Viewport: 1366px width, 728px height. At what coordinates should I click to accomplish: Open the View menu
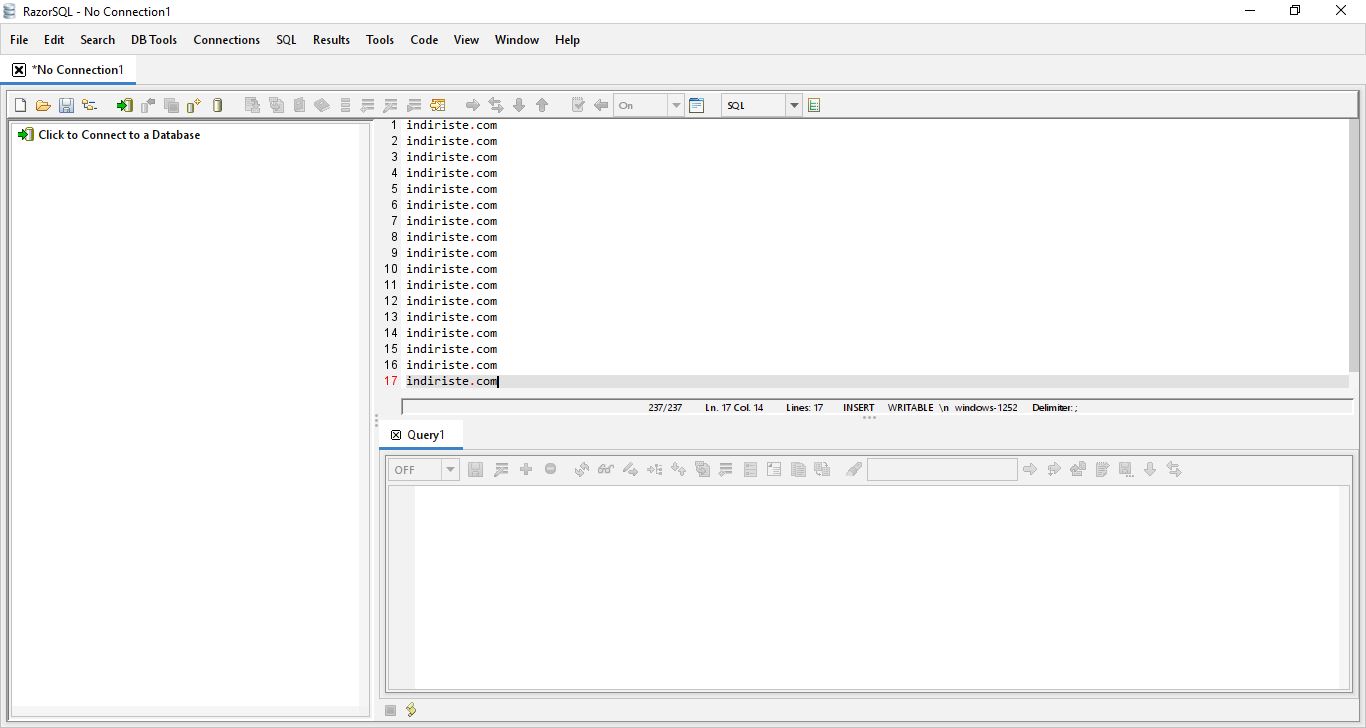[x=466, y=40]
